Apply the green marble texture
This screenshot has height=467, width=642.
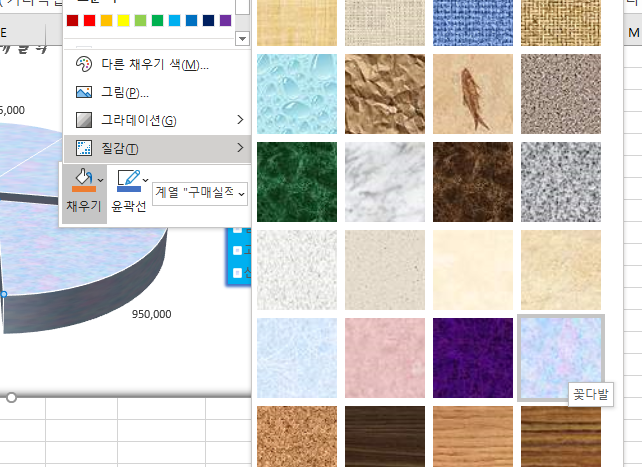tap(297, 182)
